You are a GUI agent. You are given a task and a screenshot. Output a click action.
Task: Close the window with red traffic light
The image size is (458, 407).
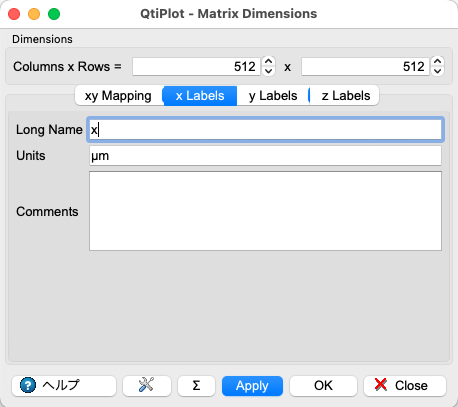point(14,14)
